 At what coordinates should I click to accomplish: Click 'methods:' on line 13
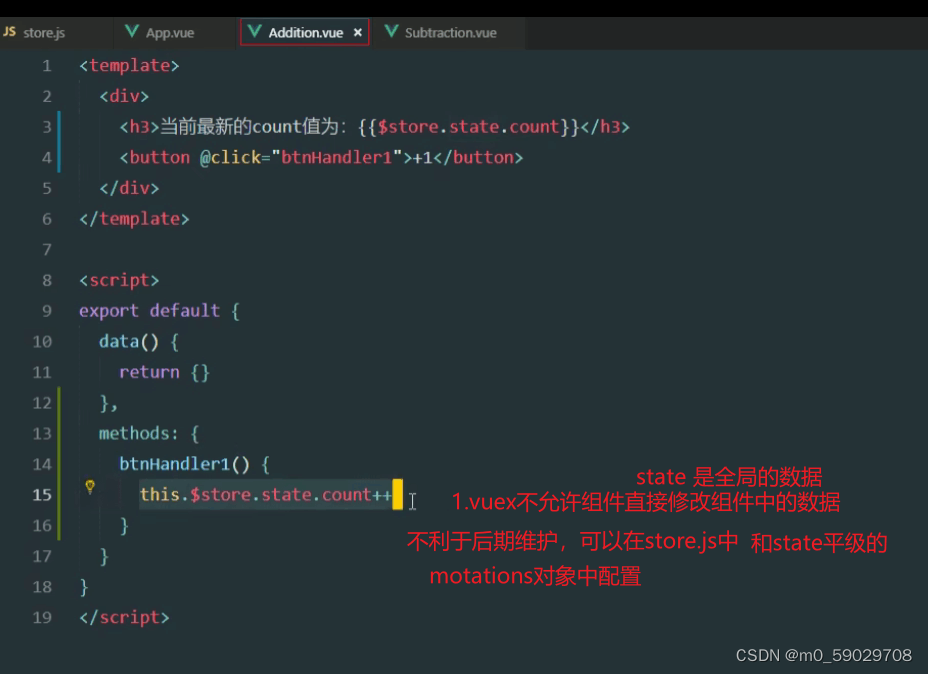[x=138, y=433]
